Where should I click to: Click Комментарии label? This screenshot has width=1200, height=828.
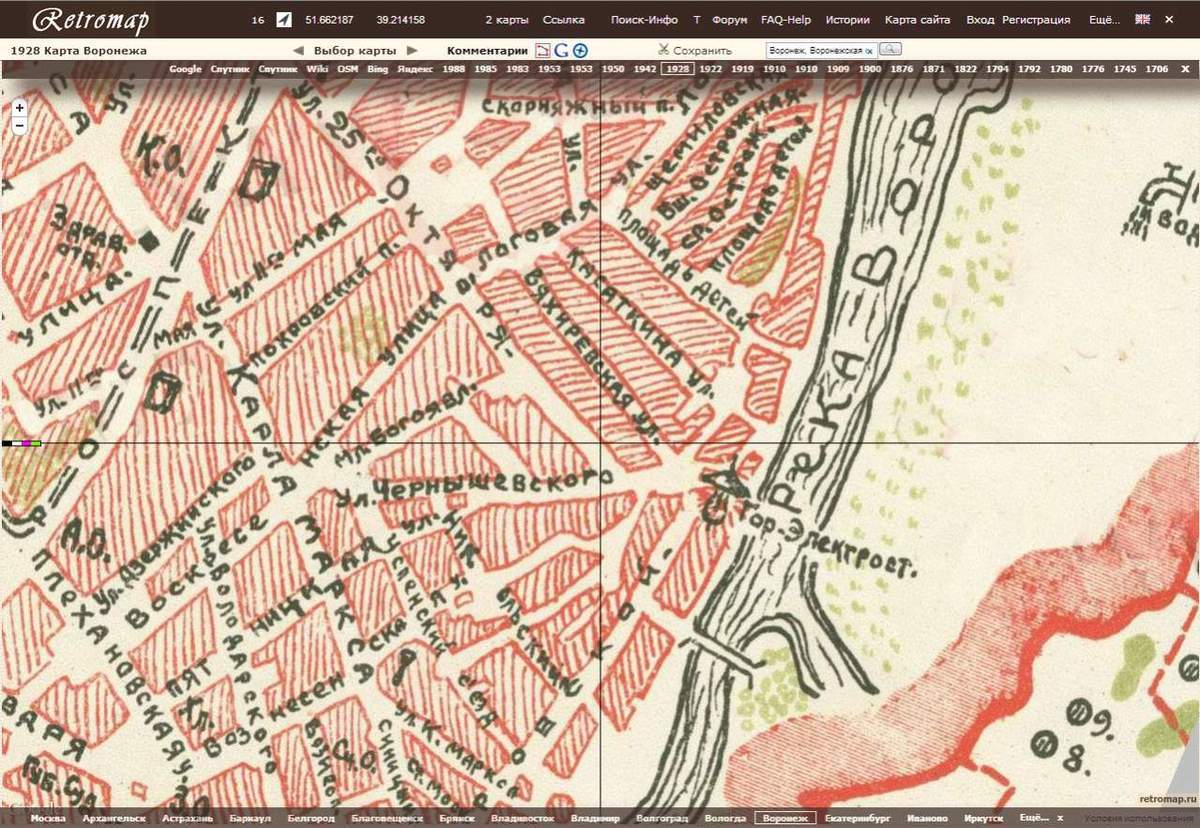(487, 50)
